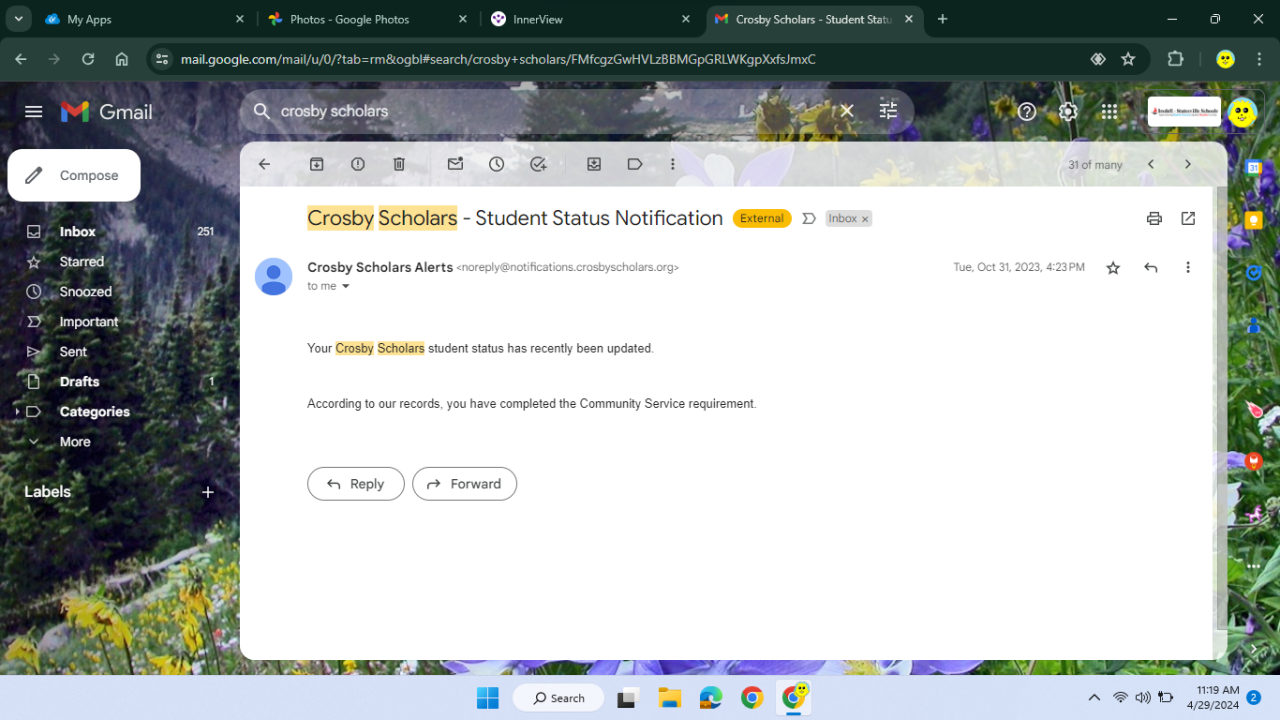Screen dimensions: 1280x720
Task: Open Gmail settings gear
Action: 1068,112
